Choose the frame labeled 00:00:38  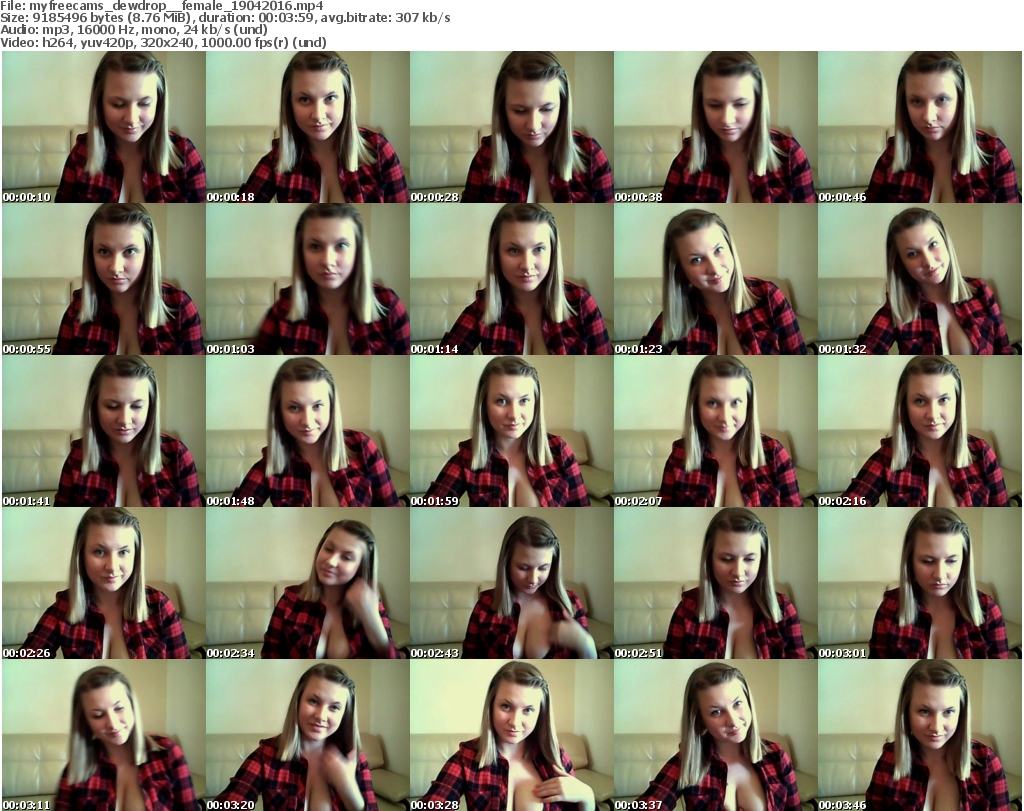point(716,127)
